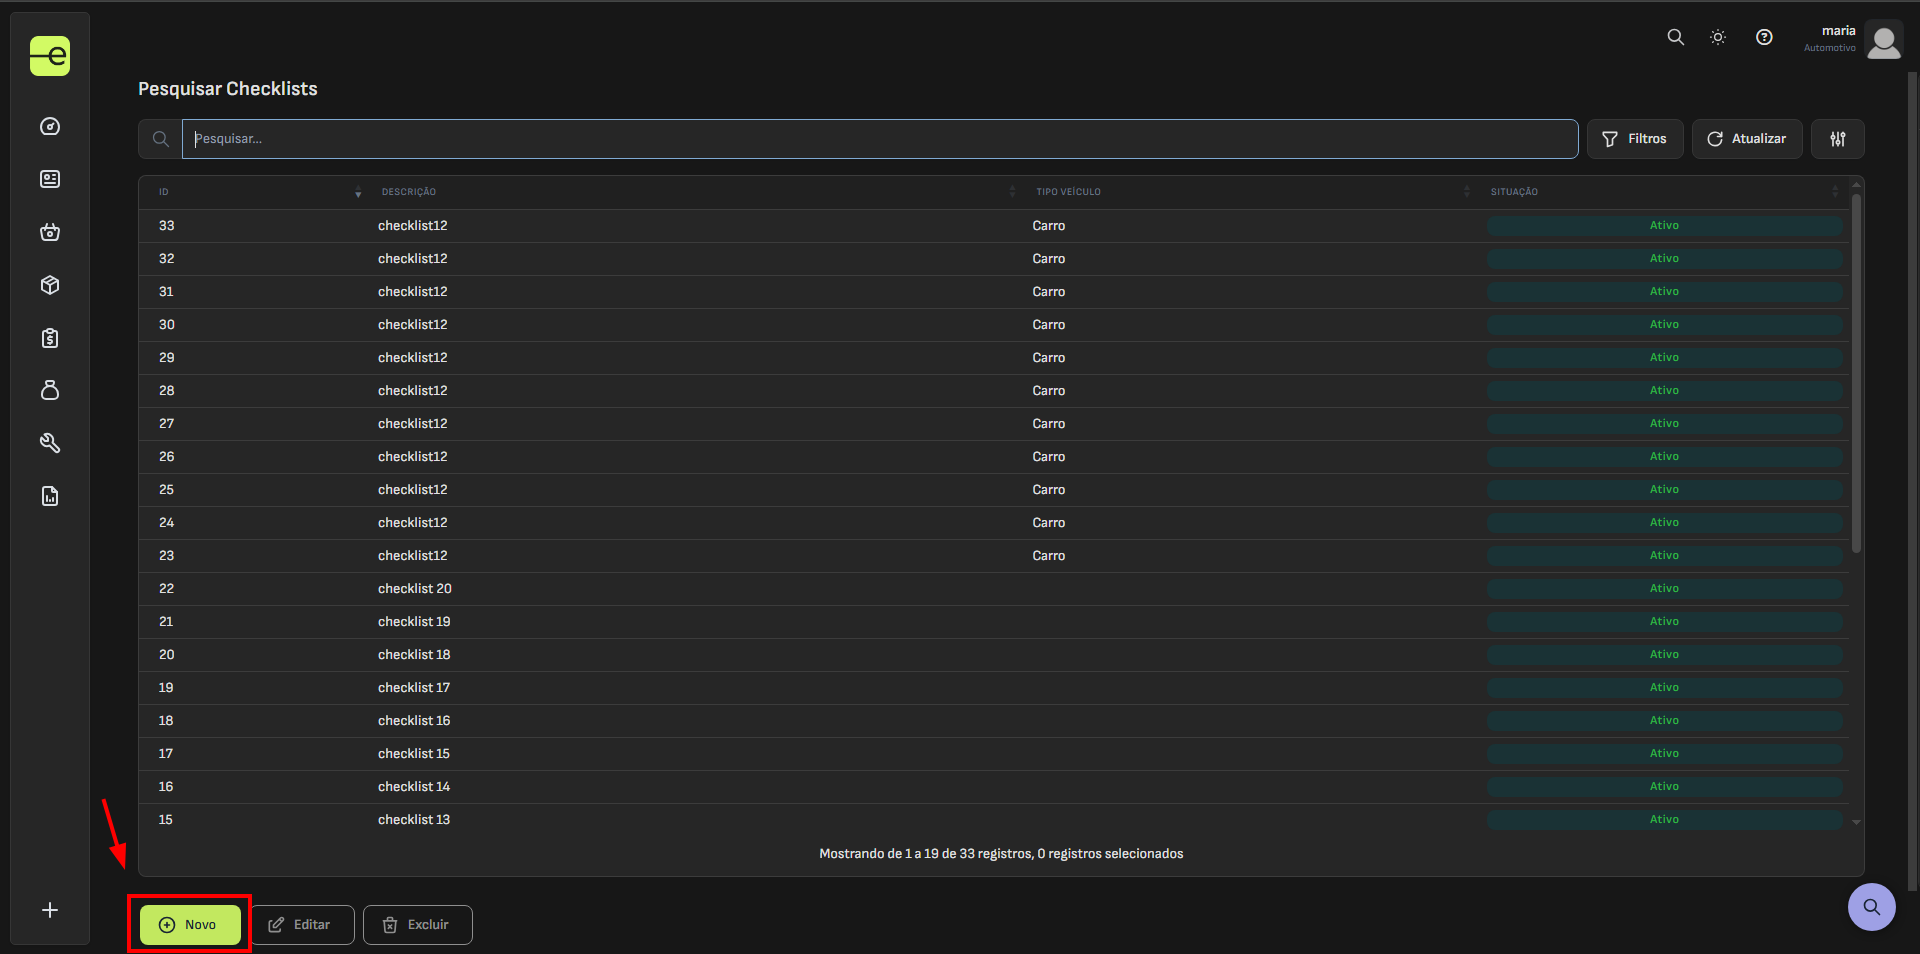
Task: Click the top bar search magnifier icon
Action: (x=1676, y=37)
